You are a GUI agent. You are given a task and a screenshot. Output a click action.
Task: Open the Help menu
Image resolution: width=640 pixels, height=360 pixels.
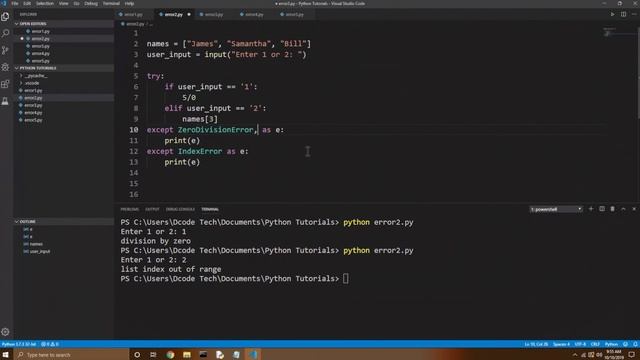click(x=129, y=3)
